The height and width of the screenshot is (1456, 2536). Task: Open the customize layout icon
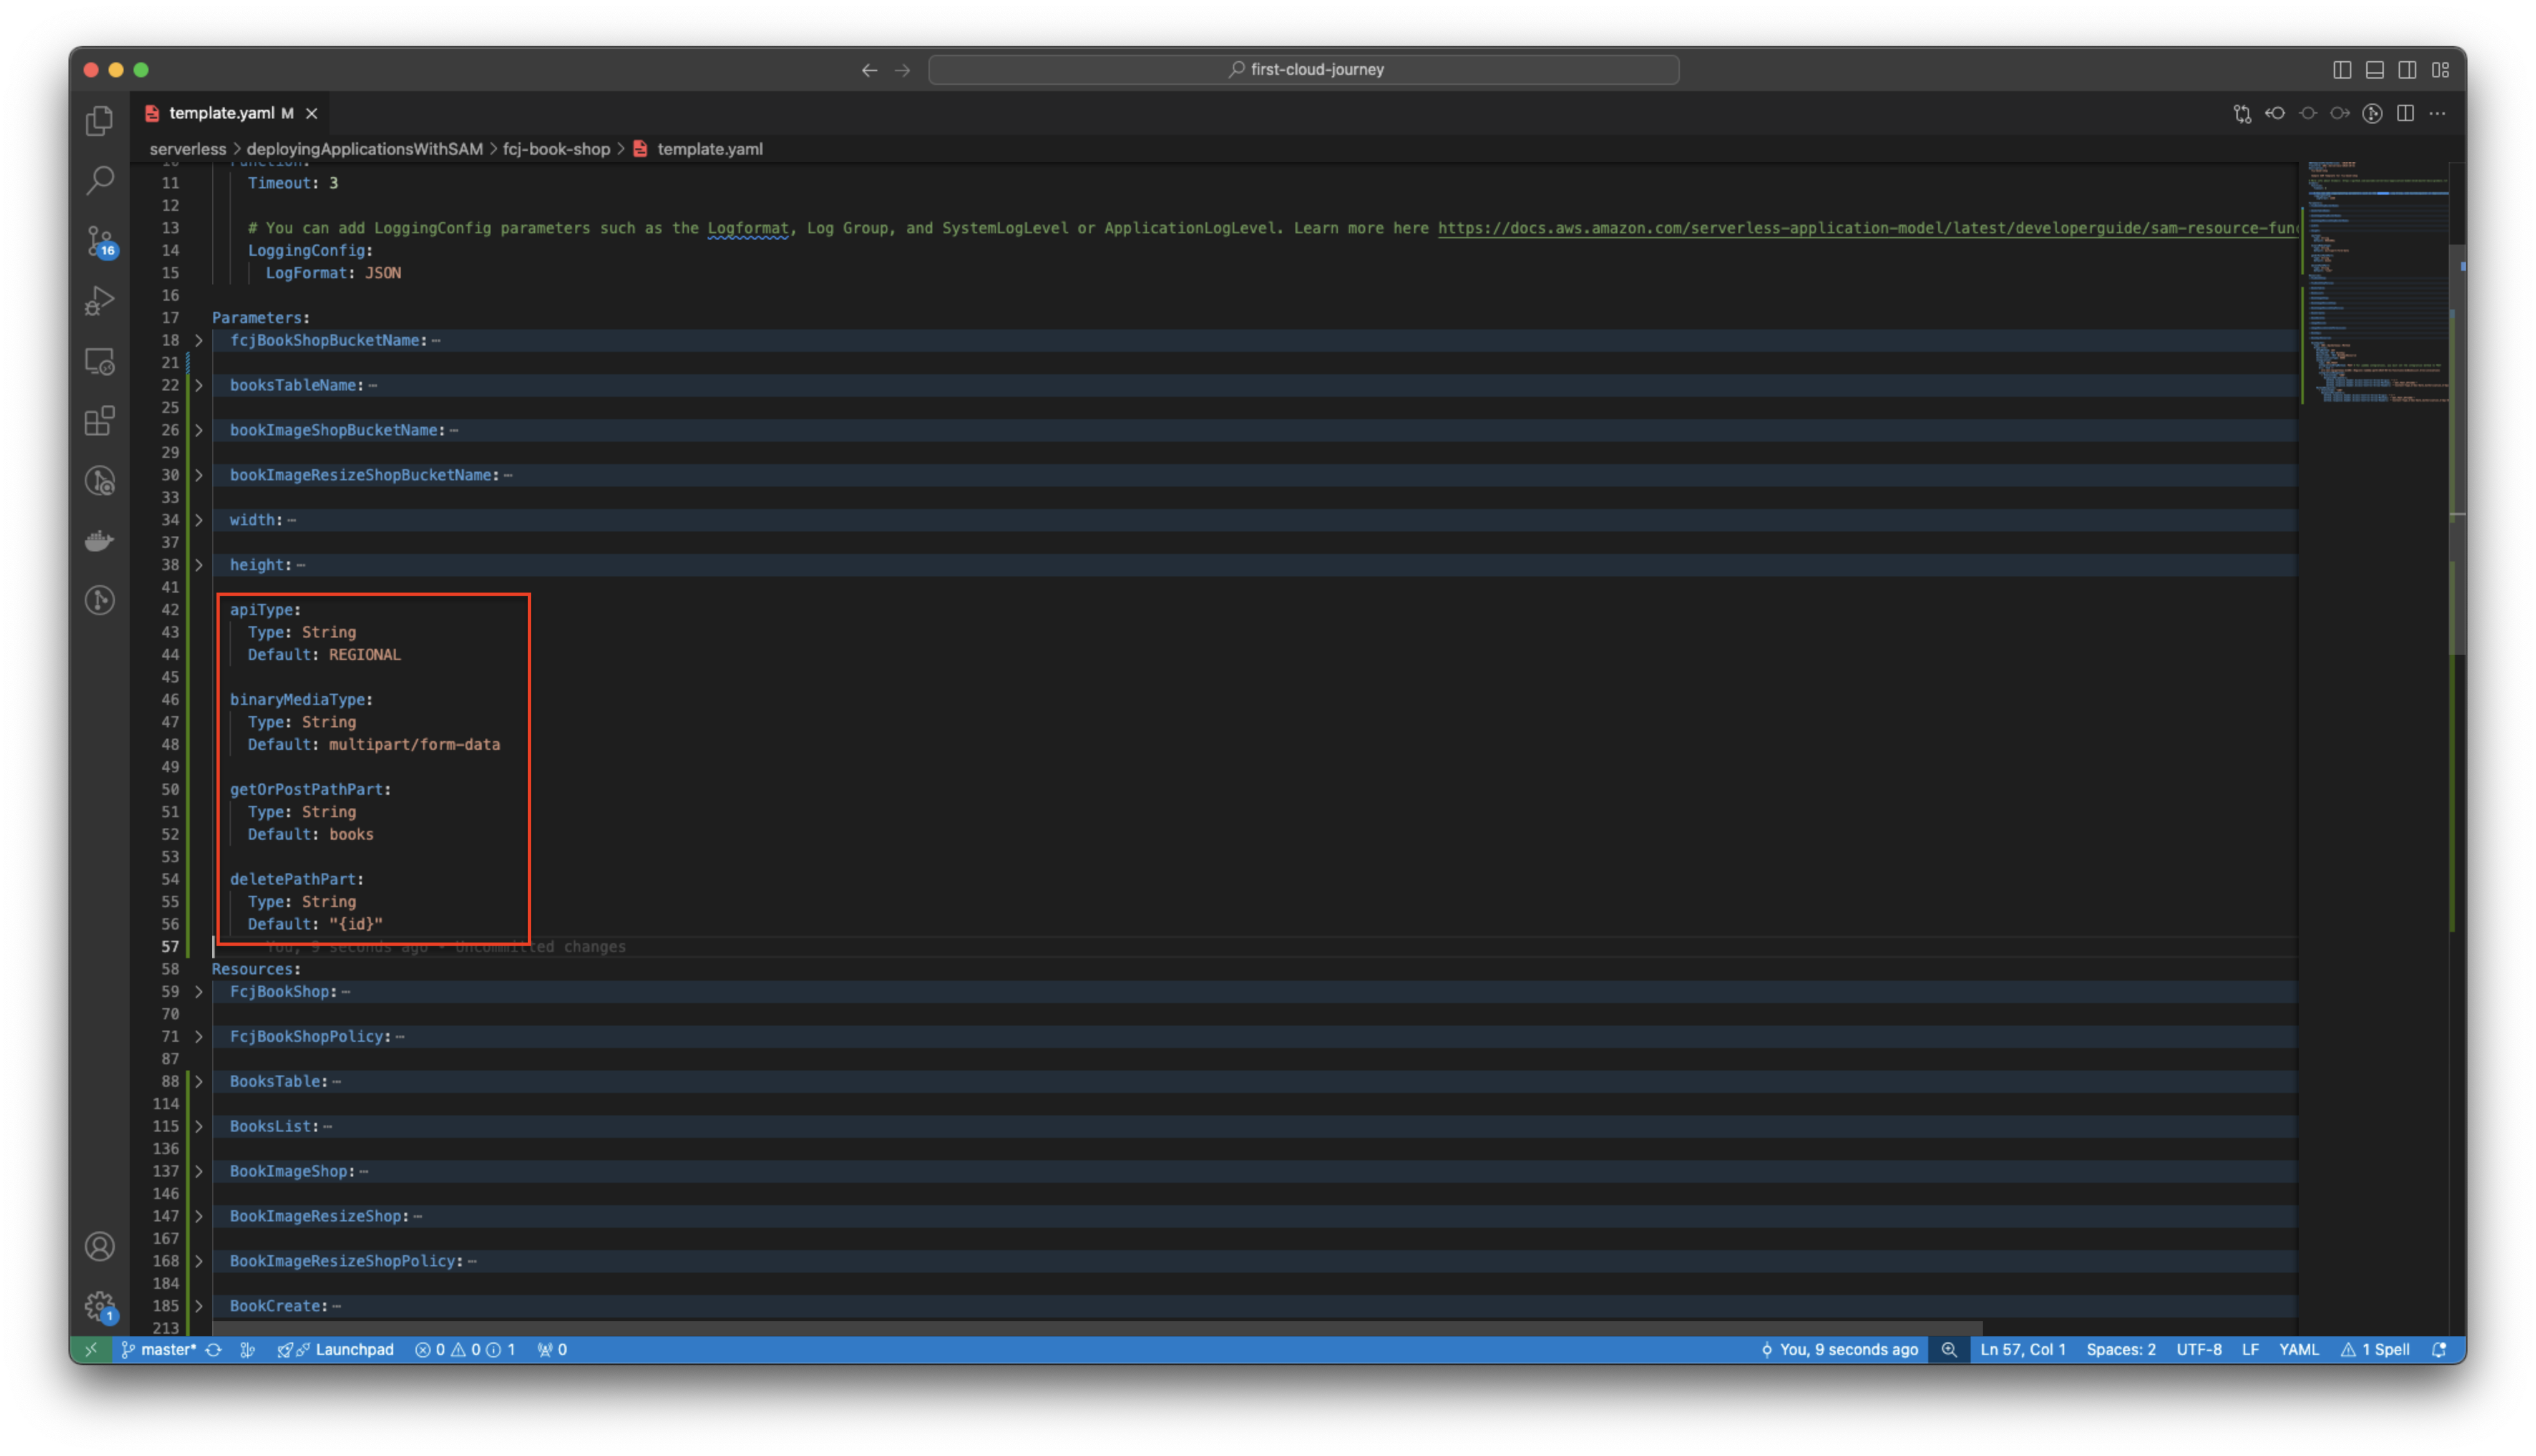(2440, 70)
